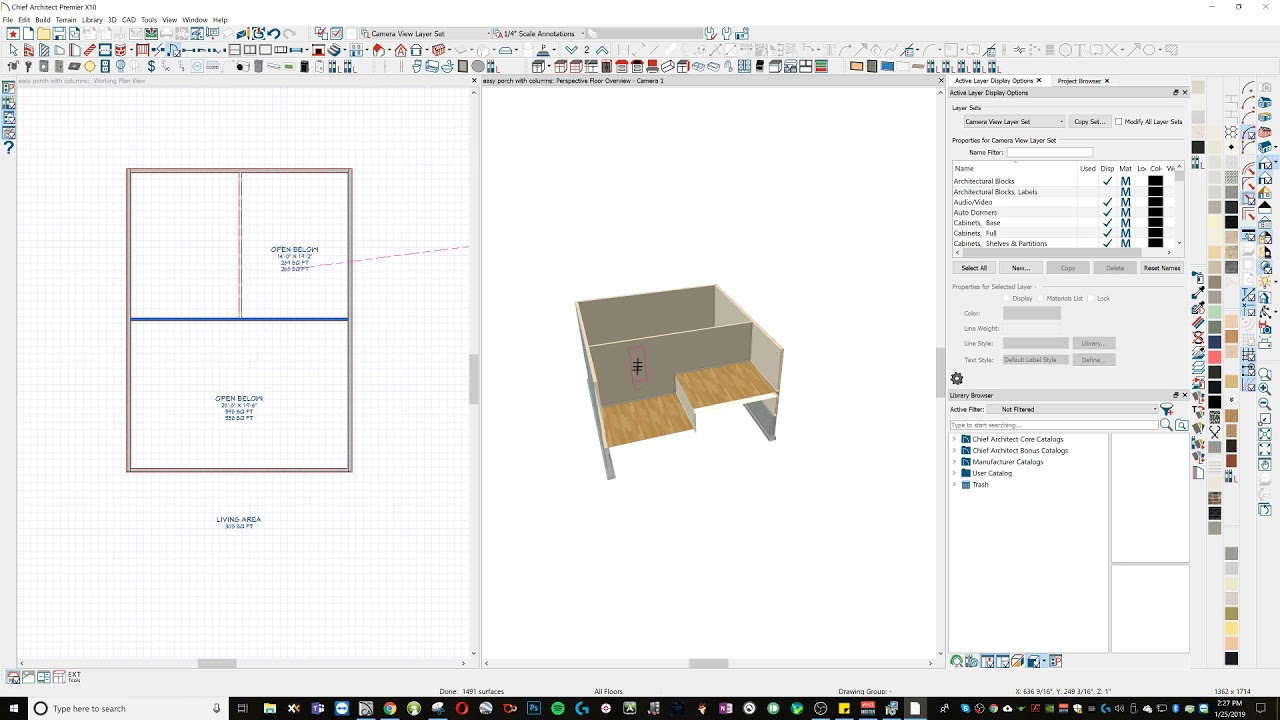Click the Down One Floor arrow icon
This screenshot has width=1280, height=720.
pyautogui.click(x=572, y=50)
